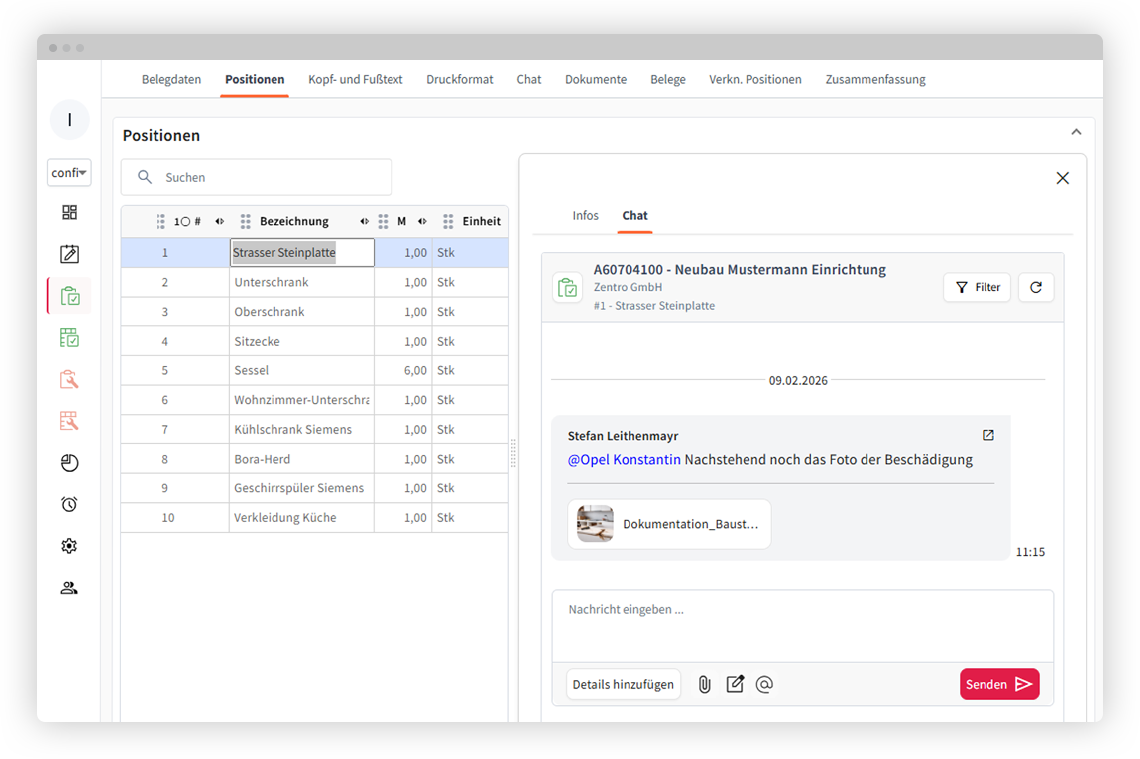Image resolution: width=1140 pixels, height=759 pixels.
Task: Open the Zusammenfassung tab
Action: (x=875, y=80)
